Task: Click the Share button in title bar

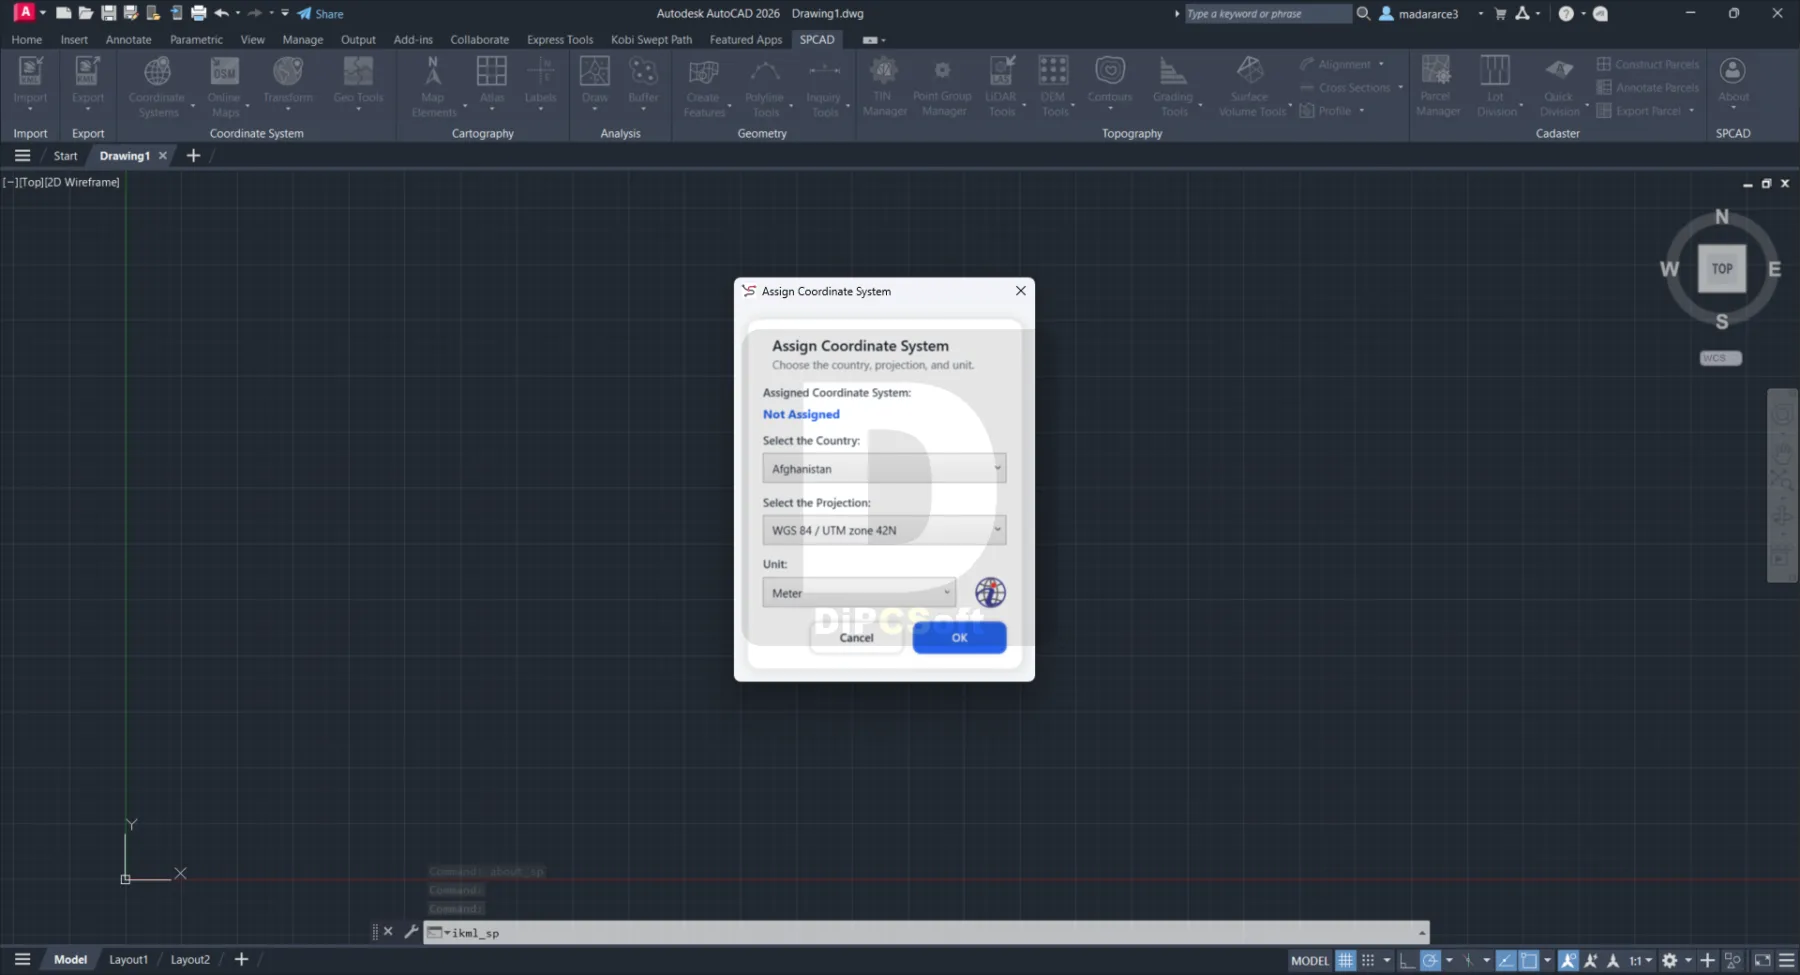Action: coord(320,14)
